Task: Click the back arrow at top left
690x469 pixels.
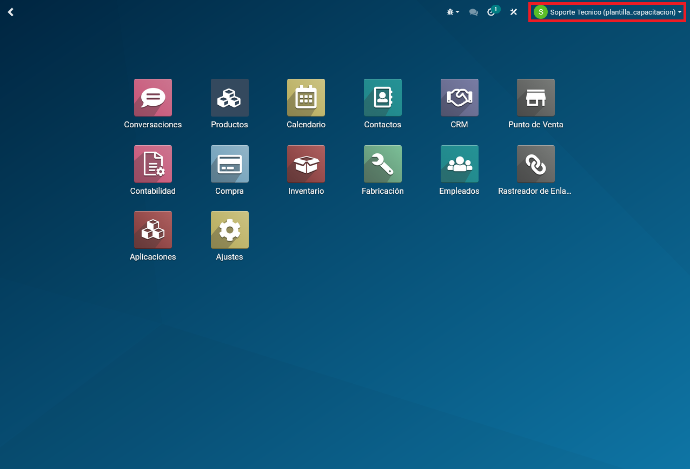Action: pyautogui.click(x=11, y=12)
